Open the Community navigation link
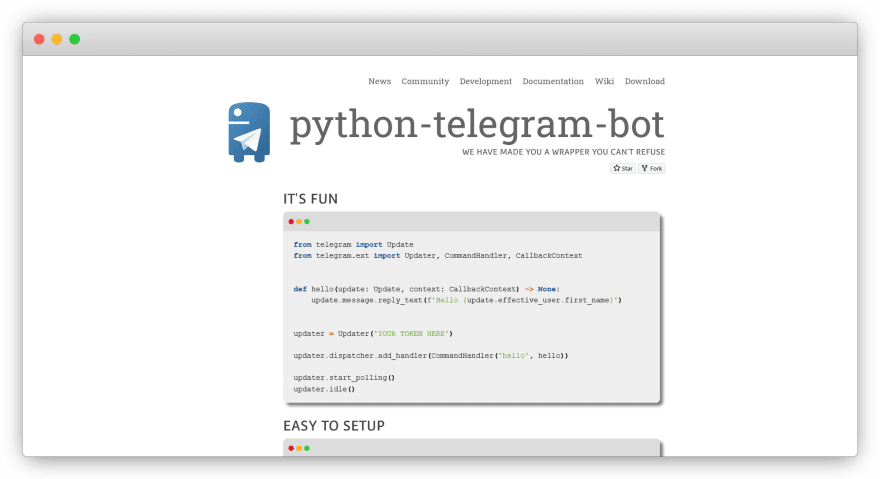The width and height of the screenshot is (880, 479). (425, 81)
